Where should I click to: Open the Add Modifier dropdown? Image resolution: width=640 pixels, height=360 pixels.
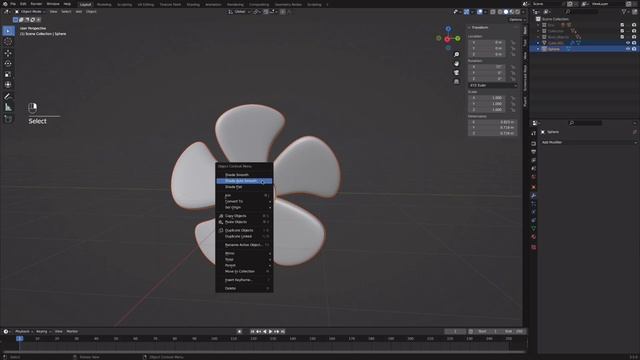point(588,142)
